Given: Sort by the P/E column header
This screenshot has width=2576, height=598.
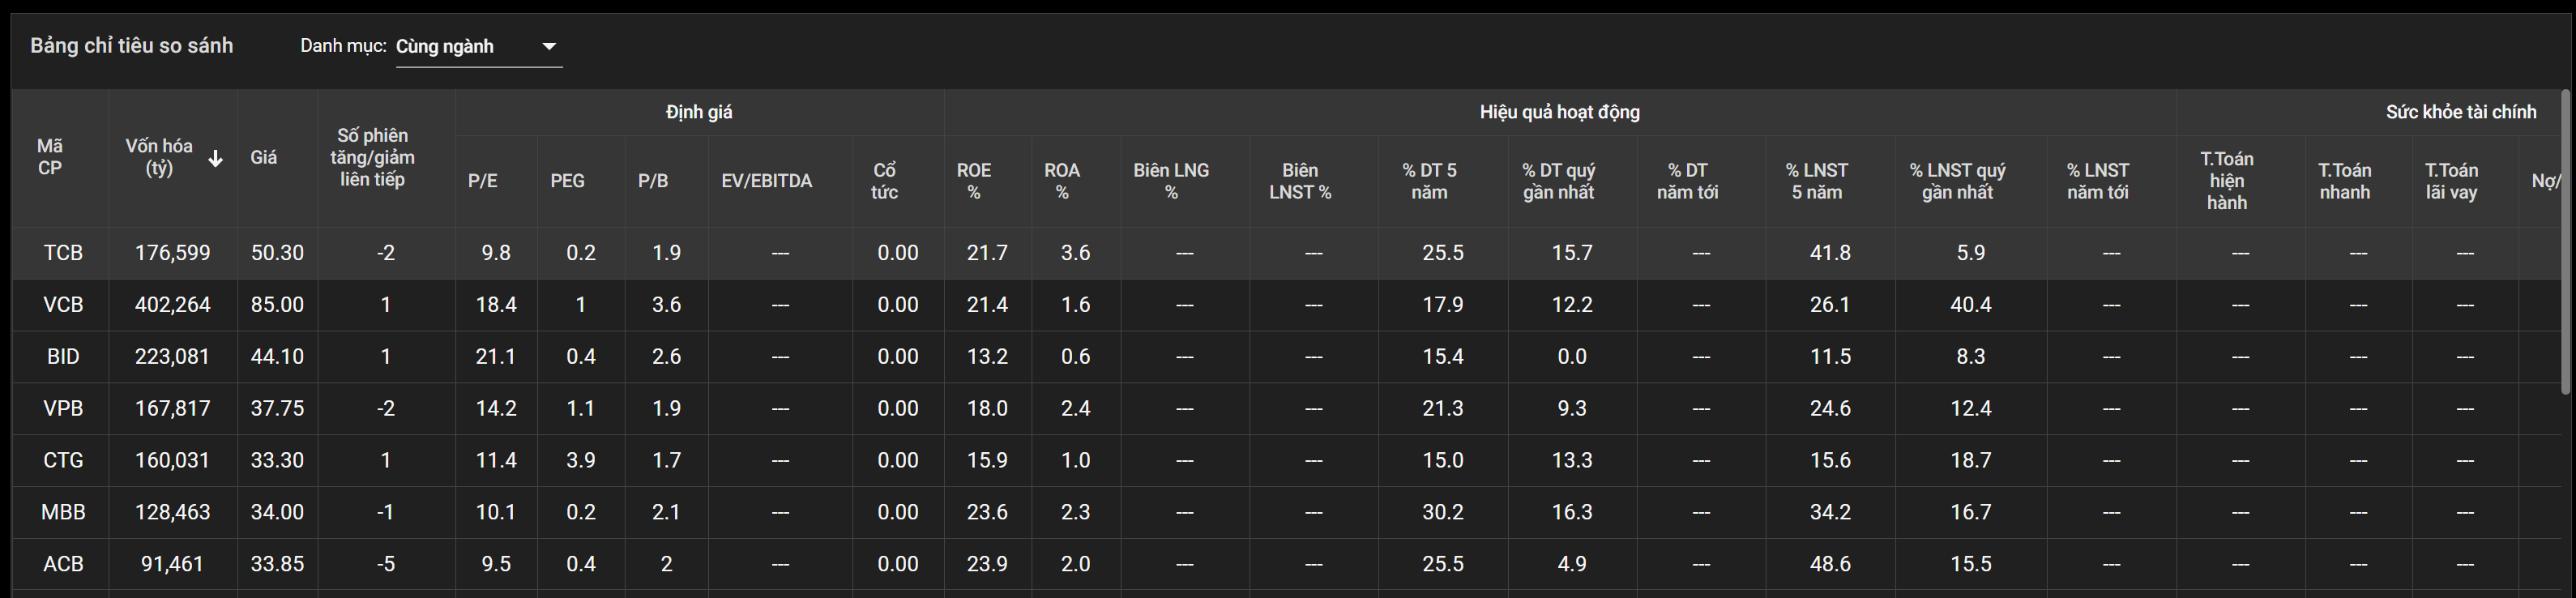Looking at the screenshot, I should pos(483,181).
